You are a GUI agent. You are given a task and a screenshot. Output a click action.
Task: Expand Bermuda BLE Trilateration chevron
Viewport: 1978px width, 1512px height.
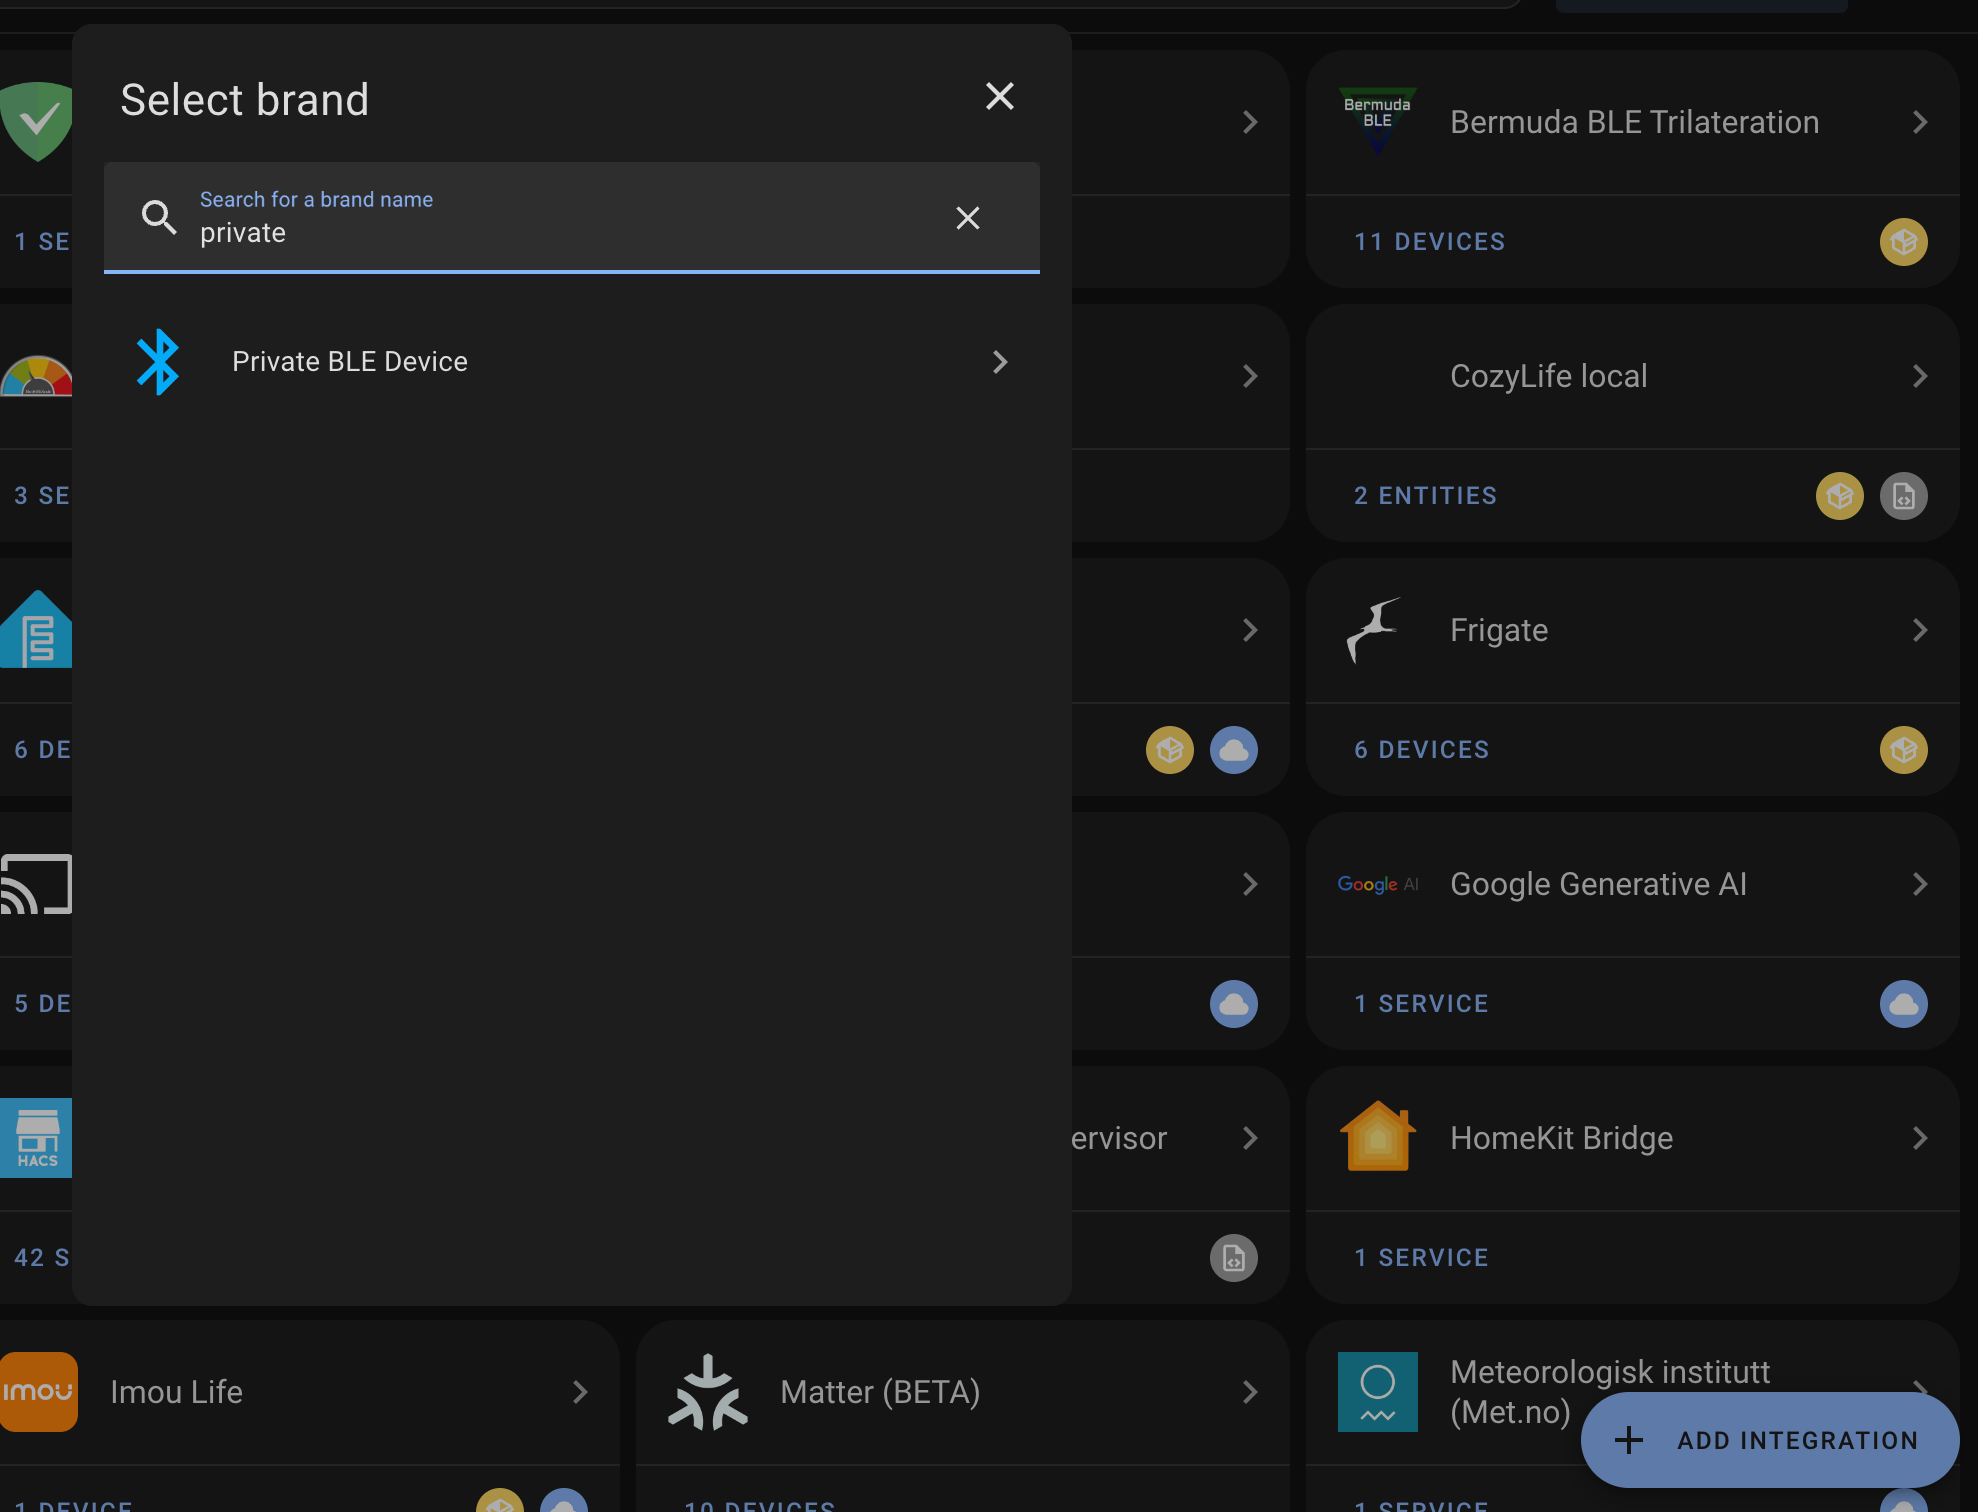click(1919, 122)
